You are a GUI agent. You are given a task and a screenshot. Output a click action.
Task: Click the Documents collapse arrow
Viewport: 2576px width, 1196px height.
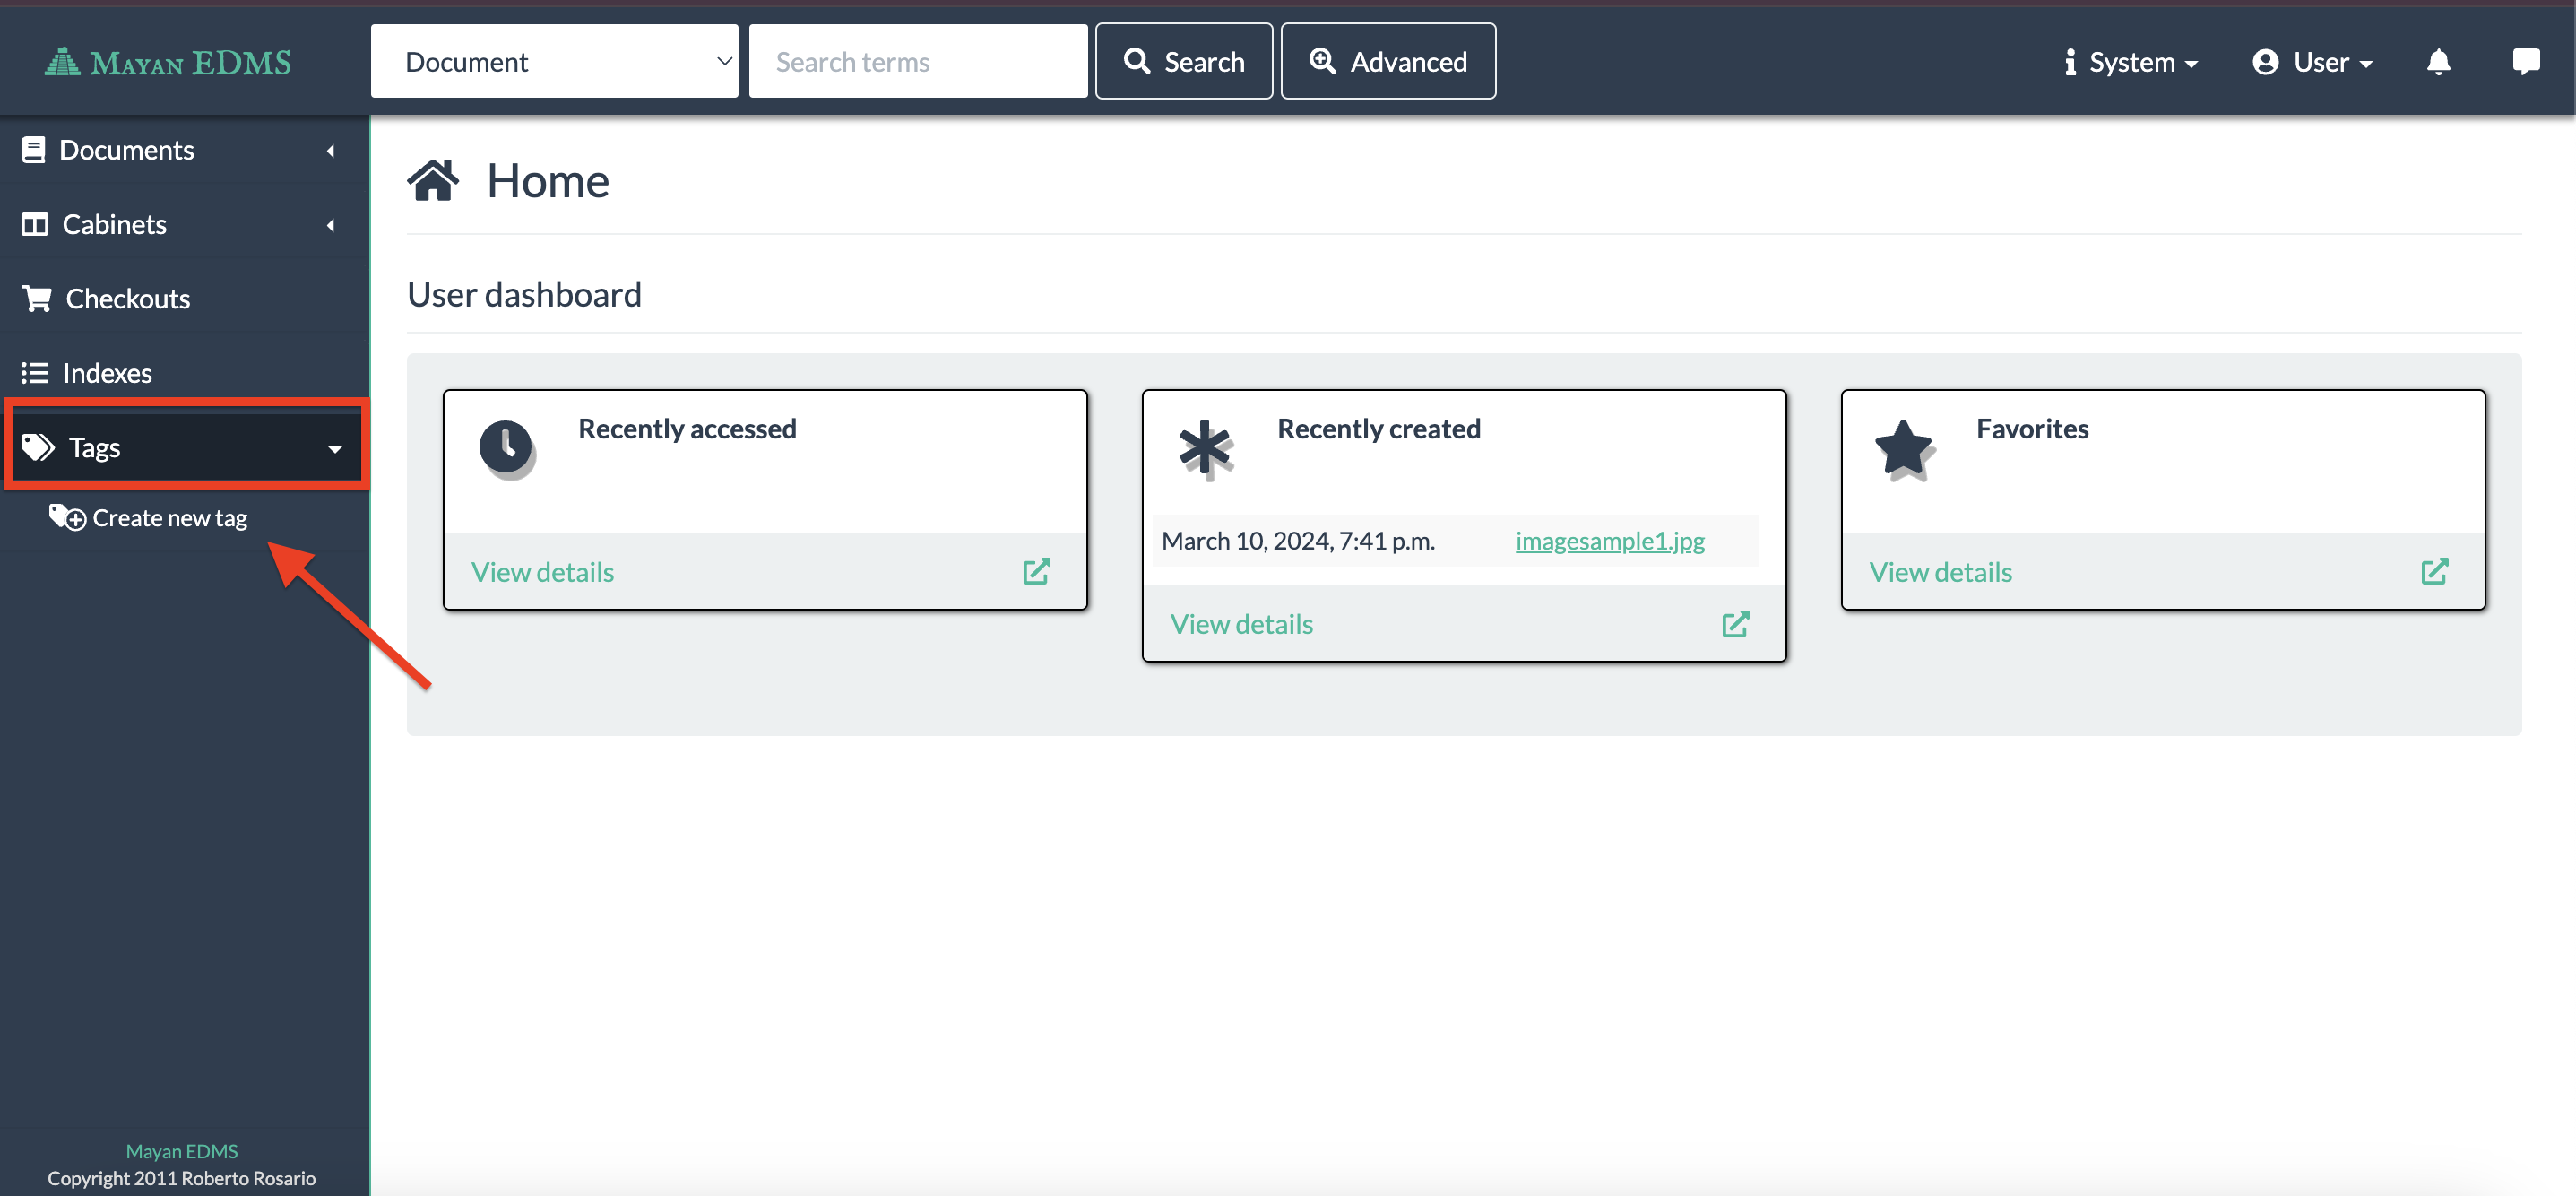pyautogui.click(x=330, y=150)
